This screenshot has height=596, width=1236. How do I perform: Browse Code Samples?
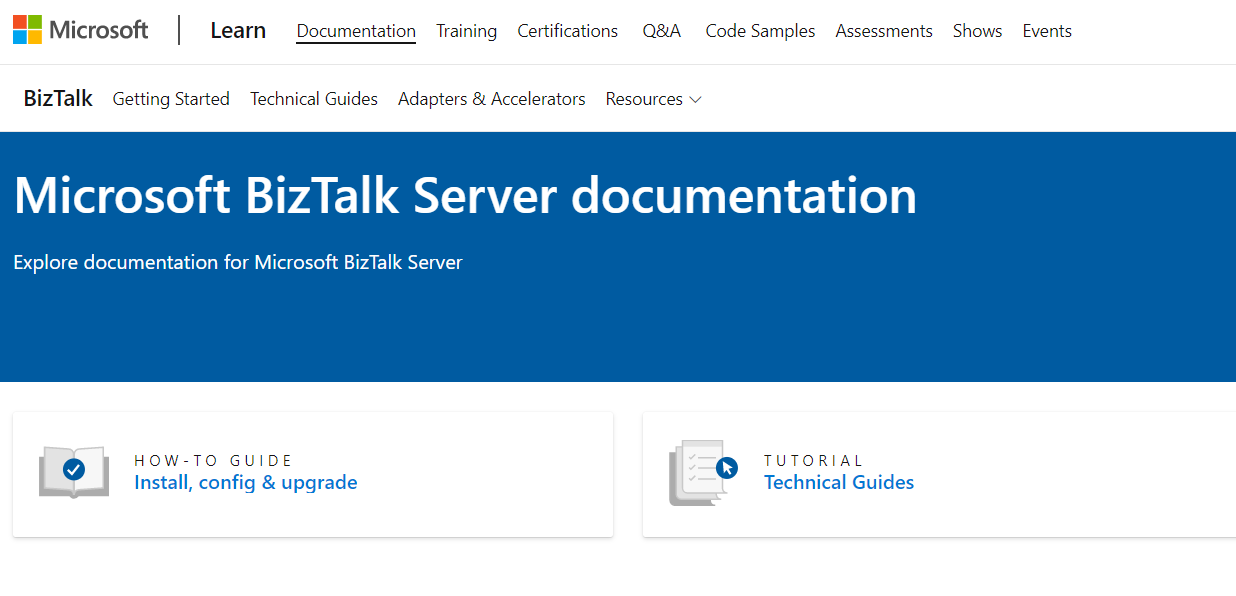(x=760, y=31)
